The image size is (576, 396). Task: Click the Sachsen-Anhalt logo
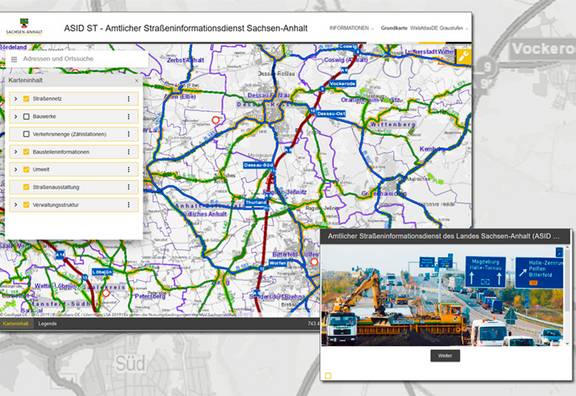point(24,26)
